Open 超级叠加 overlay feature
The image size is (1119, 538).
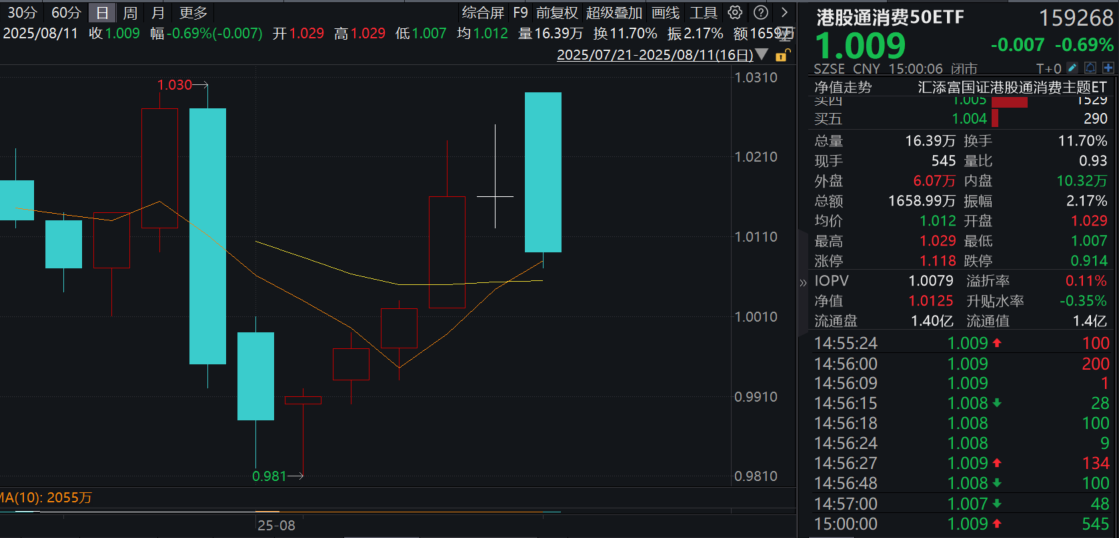(x=614, y=13)
